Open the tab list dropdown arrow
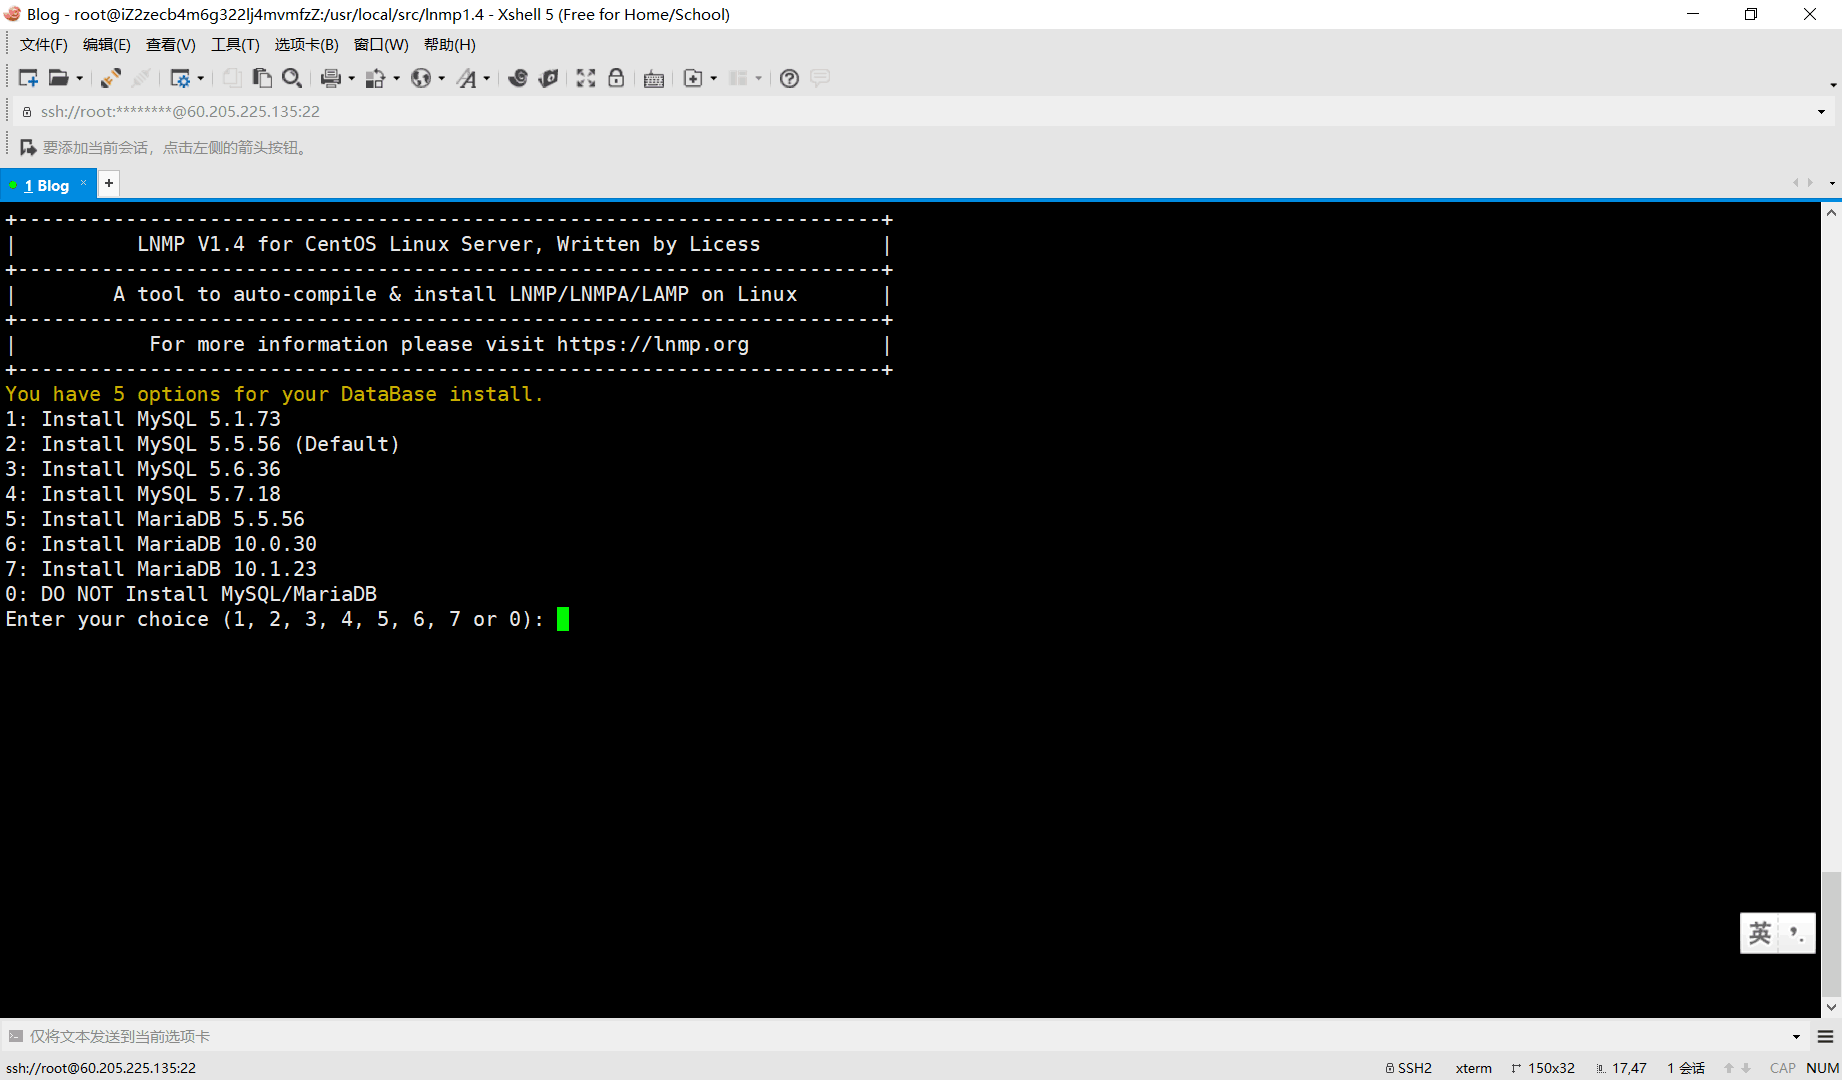 pos(1832,184)
